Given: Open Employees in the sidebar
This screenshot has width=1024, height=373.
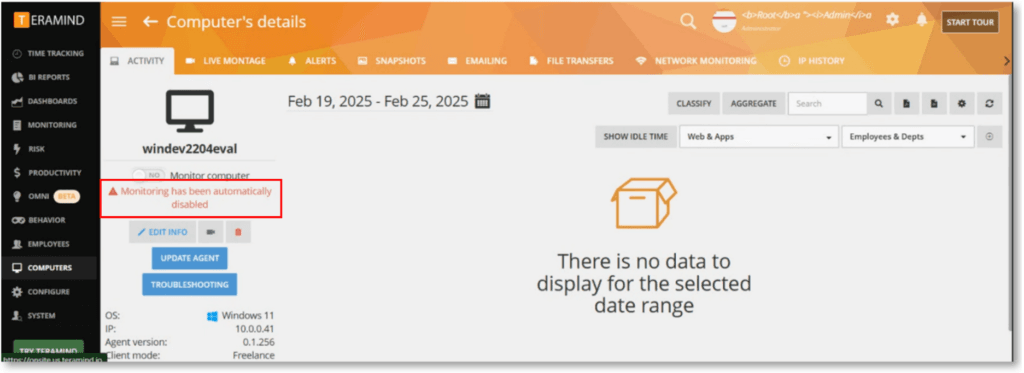Looking at the screenshot, I should [x=49, y=244].
